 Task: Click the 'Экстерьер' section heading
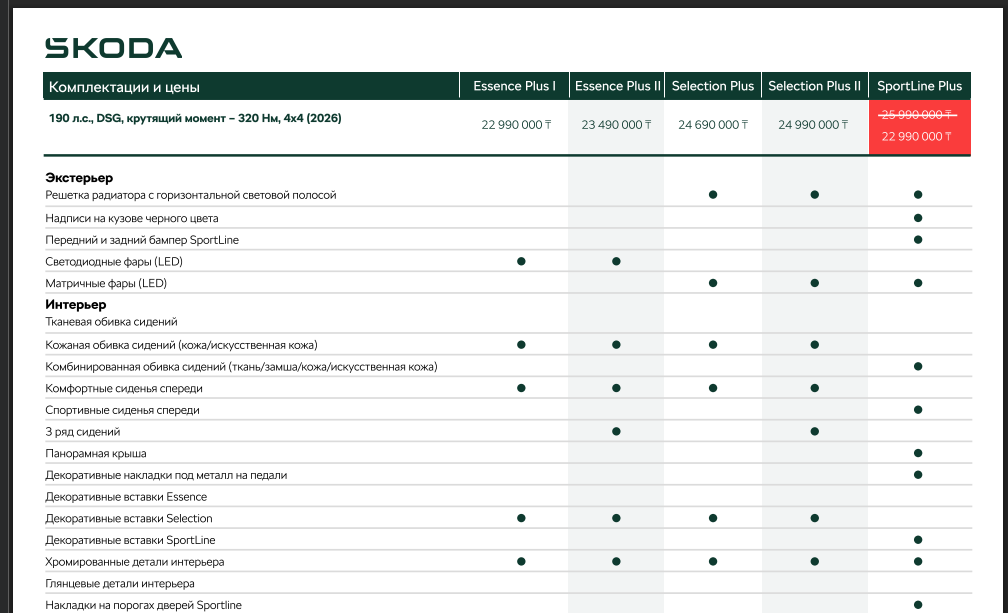79,178
